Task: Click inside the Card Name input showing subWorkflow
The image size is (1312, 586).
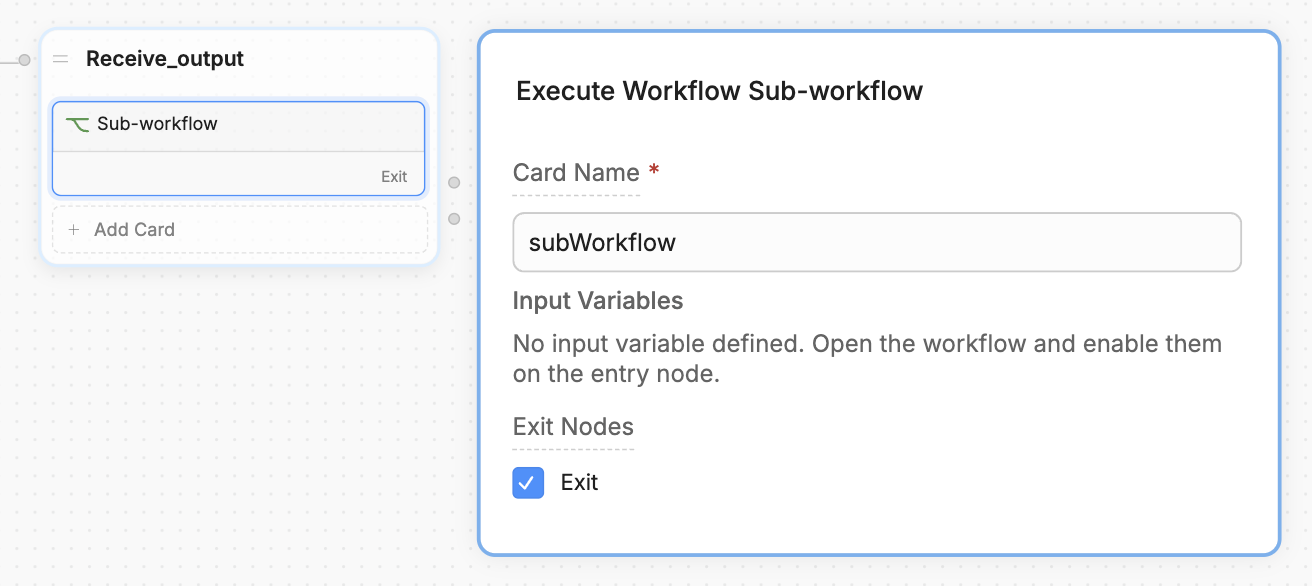Action: click(x=877, y=242)
